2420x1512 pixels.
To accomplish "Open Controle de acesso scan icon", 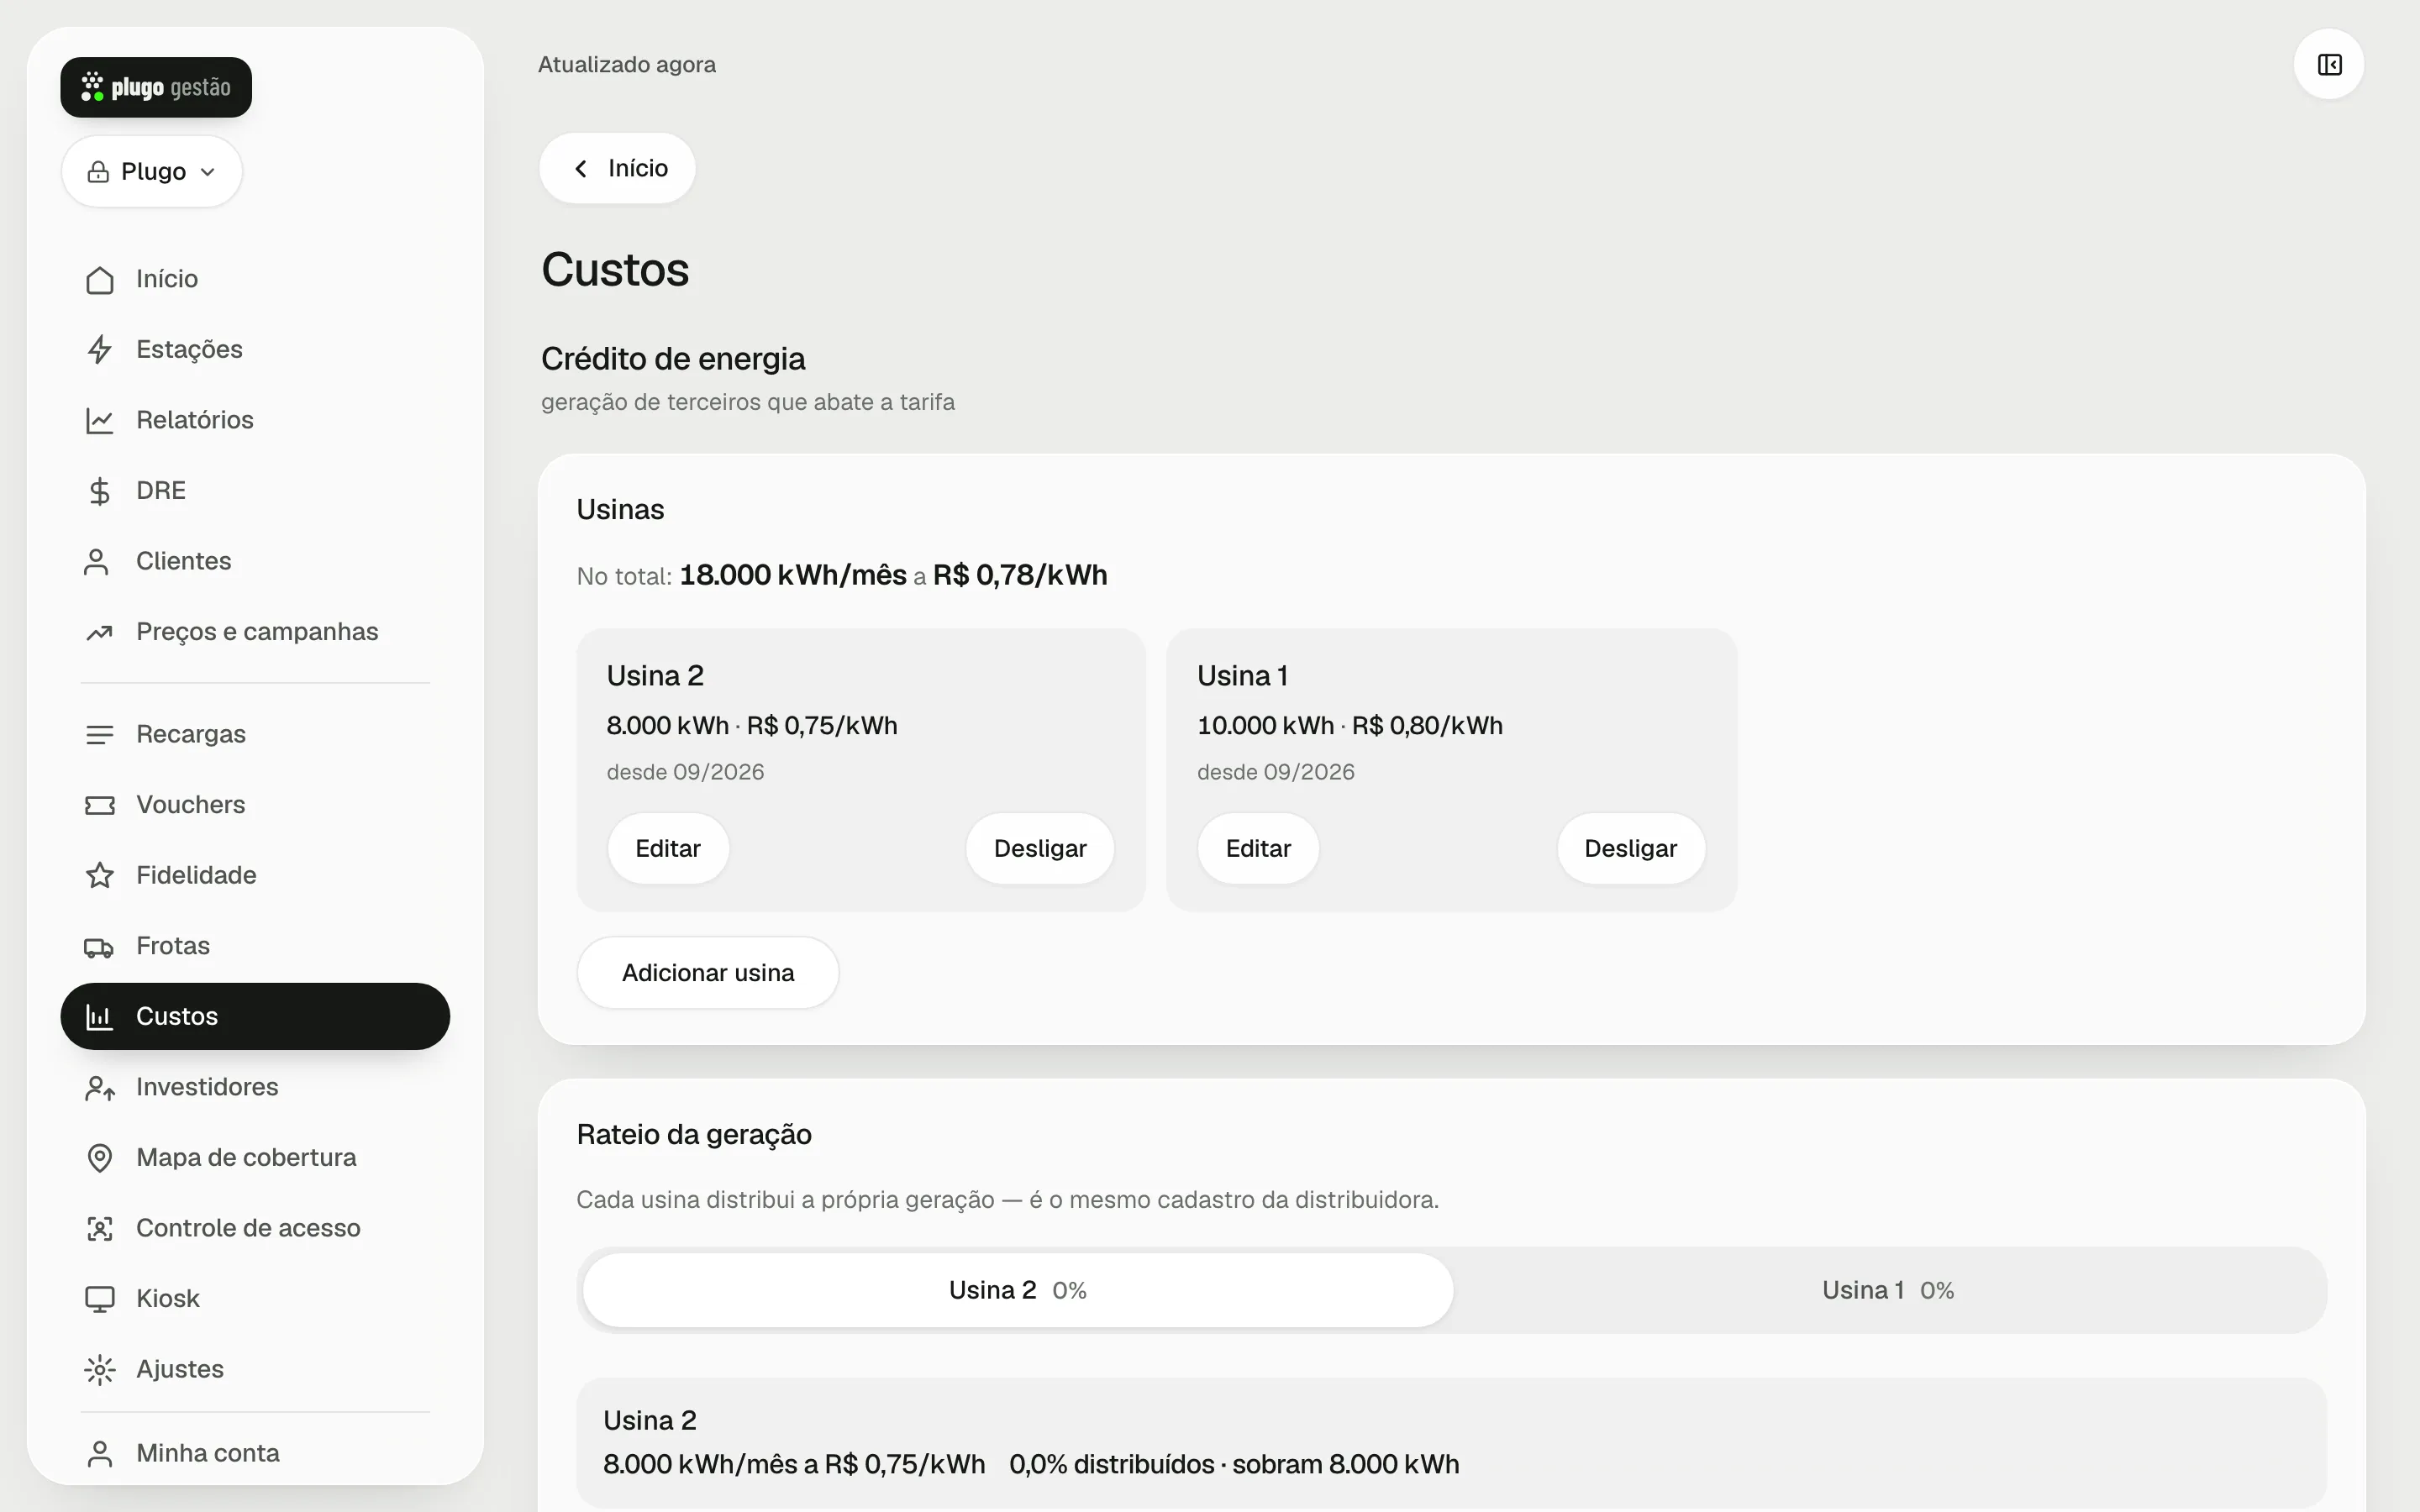I will pos(99,1228).
